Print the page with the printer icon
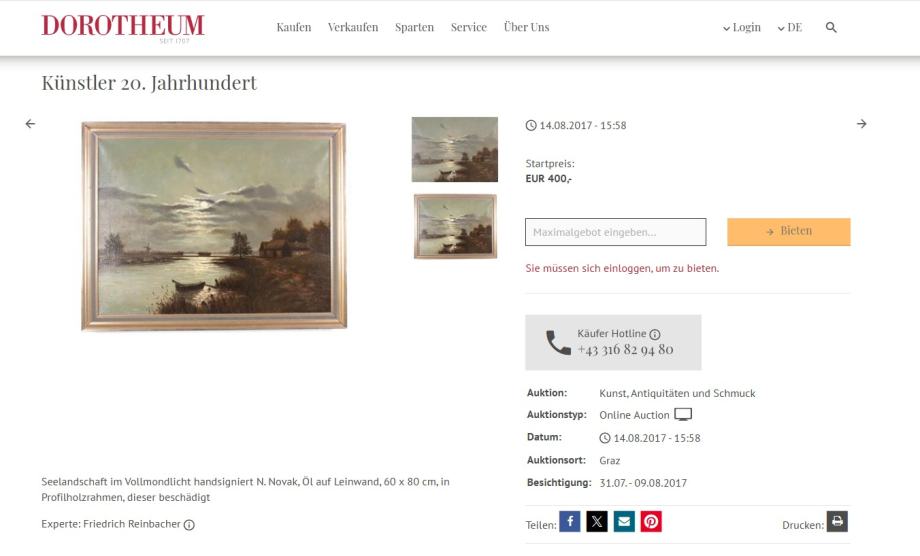 tap(837, 521)
